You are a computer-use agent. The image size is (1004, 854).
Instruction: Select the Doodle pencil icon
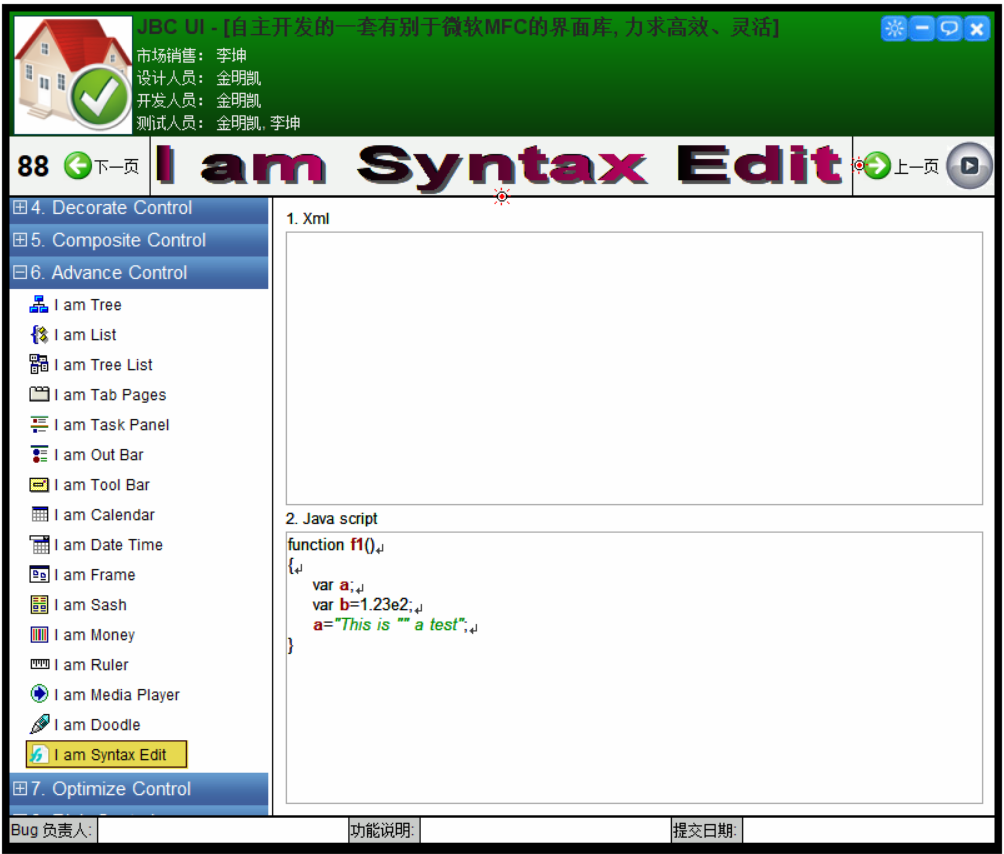pyautogui.click(x=39, y=724)
